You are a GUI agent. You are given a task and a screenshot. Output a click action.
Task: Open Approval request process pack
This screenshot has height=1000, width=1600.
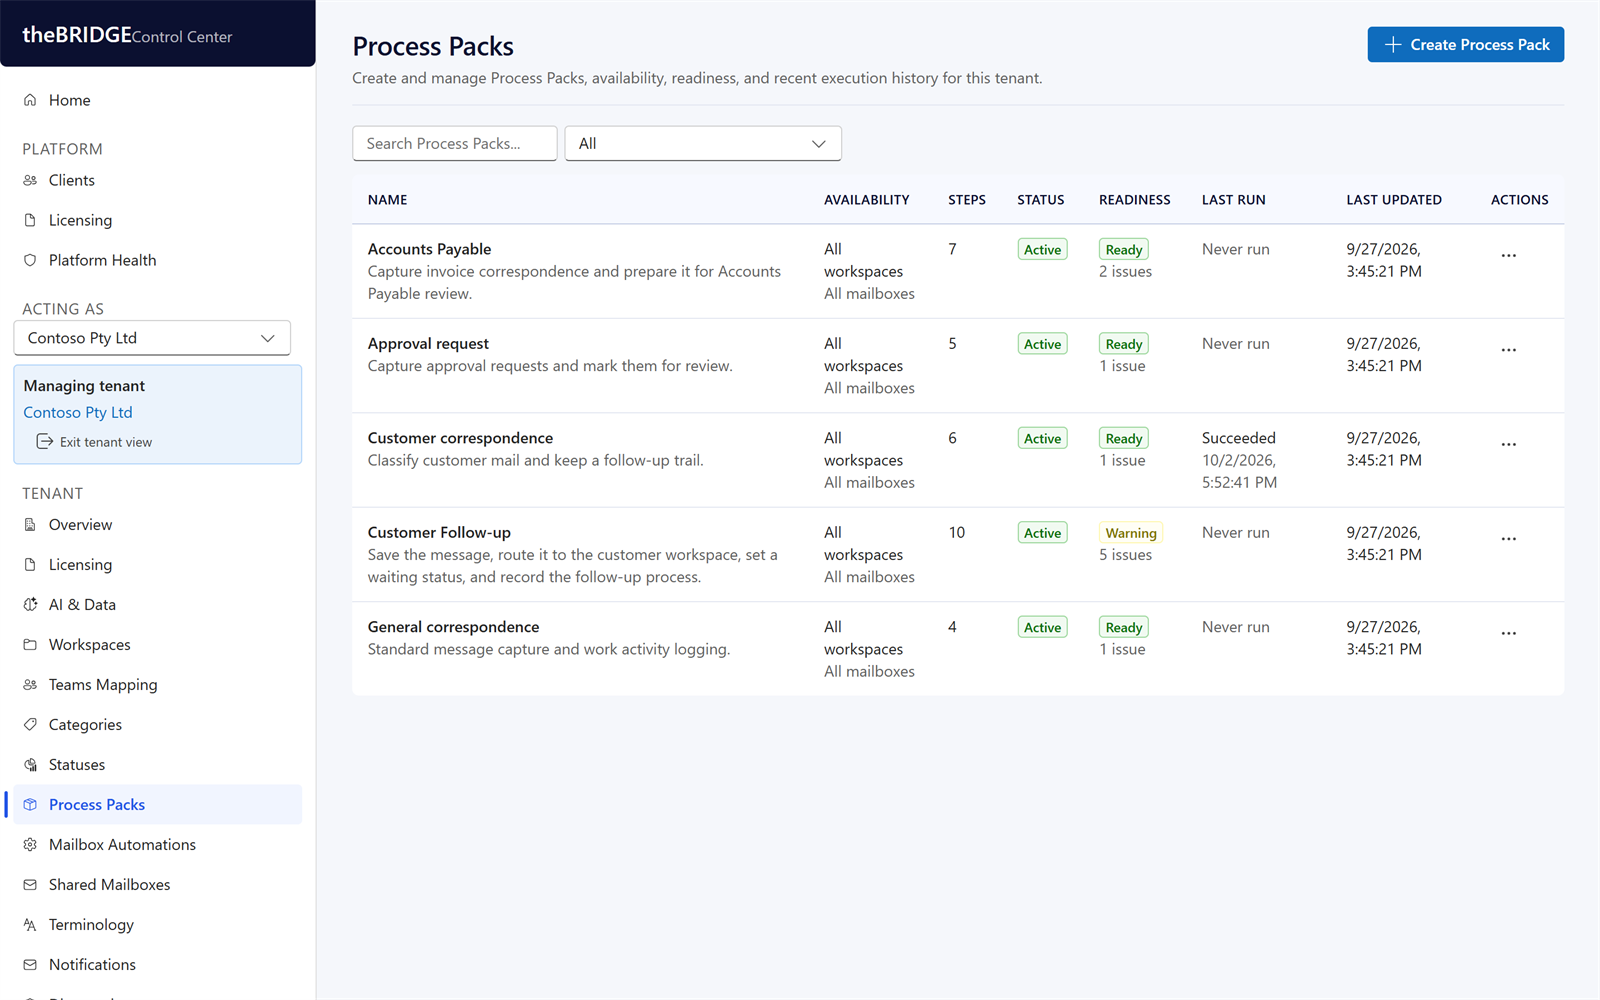click(x=428, y=343)
